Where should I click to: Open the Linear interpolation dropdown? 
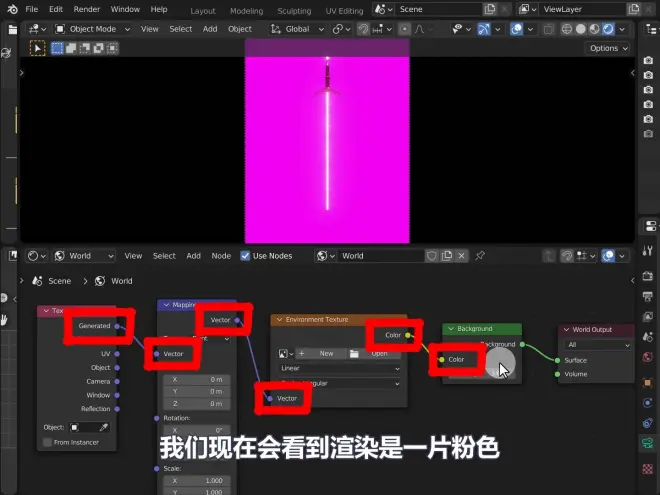(x=339, y=368)
